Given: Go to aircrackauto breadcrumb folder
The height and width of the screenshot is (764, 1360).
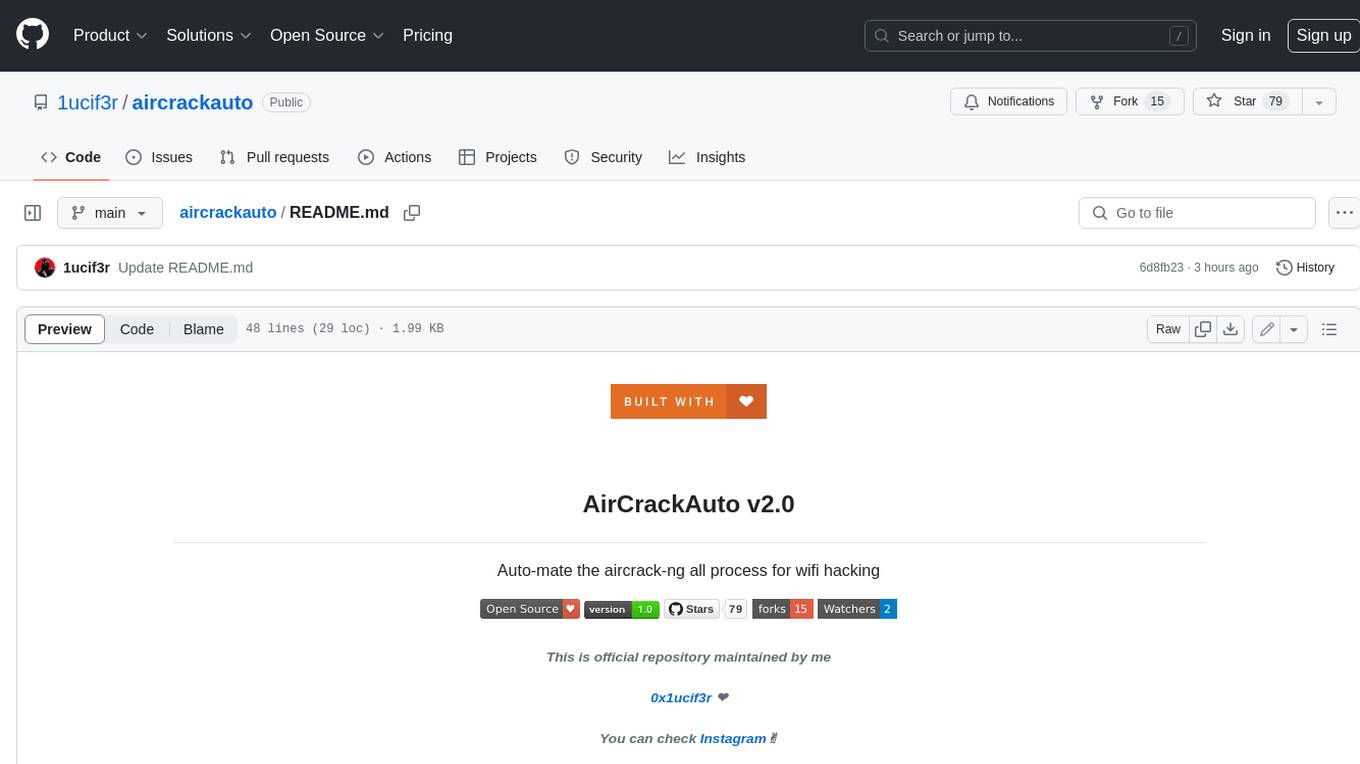Looking at the screenshot, I should [x=228, y=213].
